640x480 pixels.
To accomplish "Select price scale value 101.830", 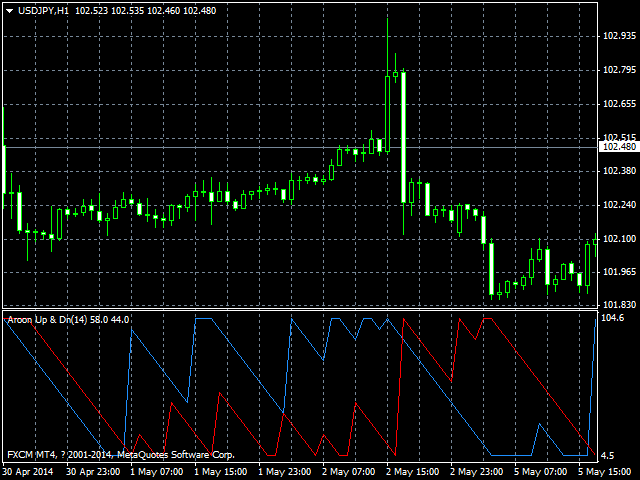I will point(619,304).
